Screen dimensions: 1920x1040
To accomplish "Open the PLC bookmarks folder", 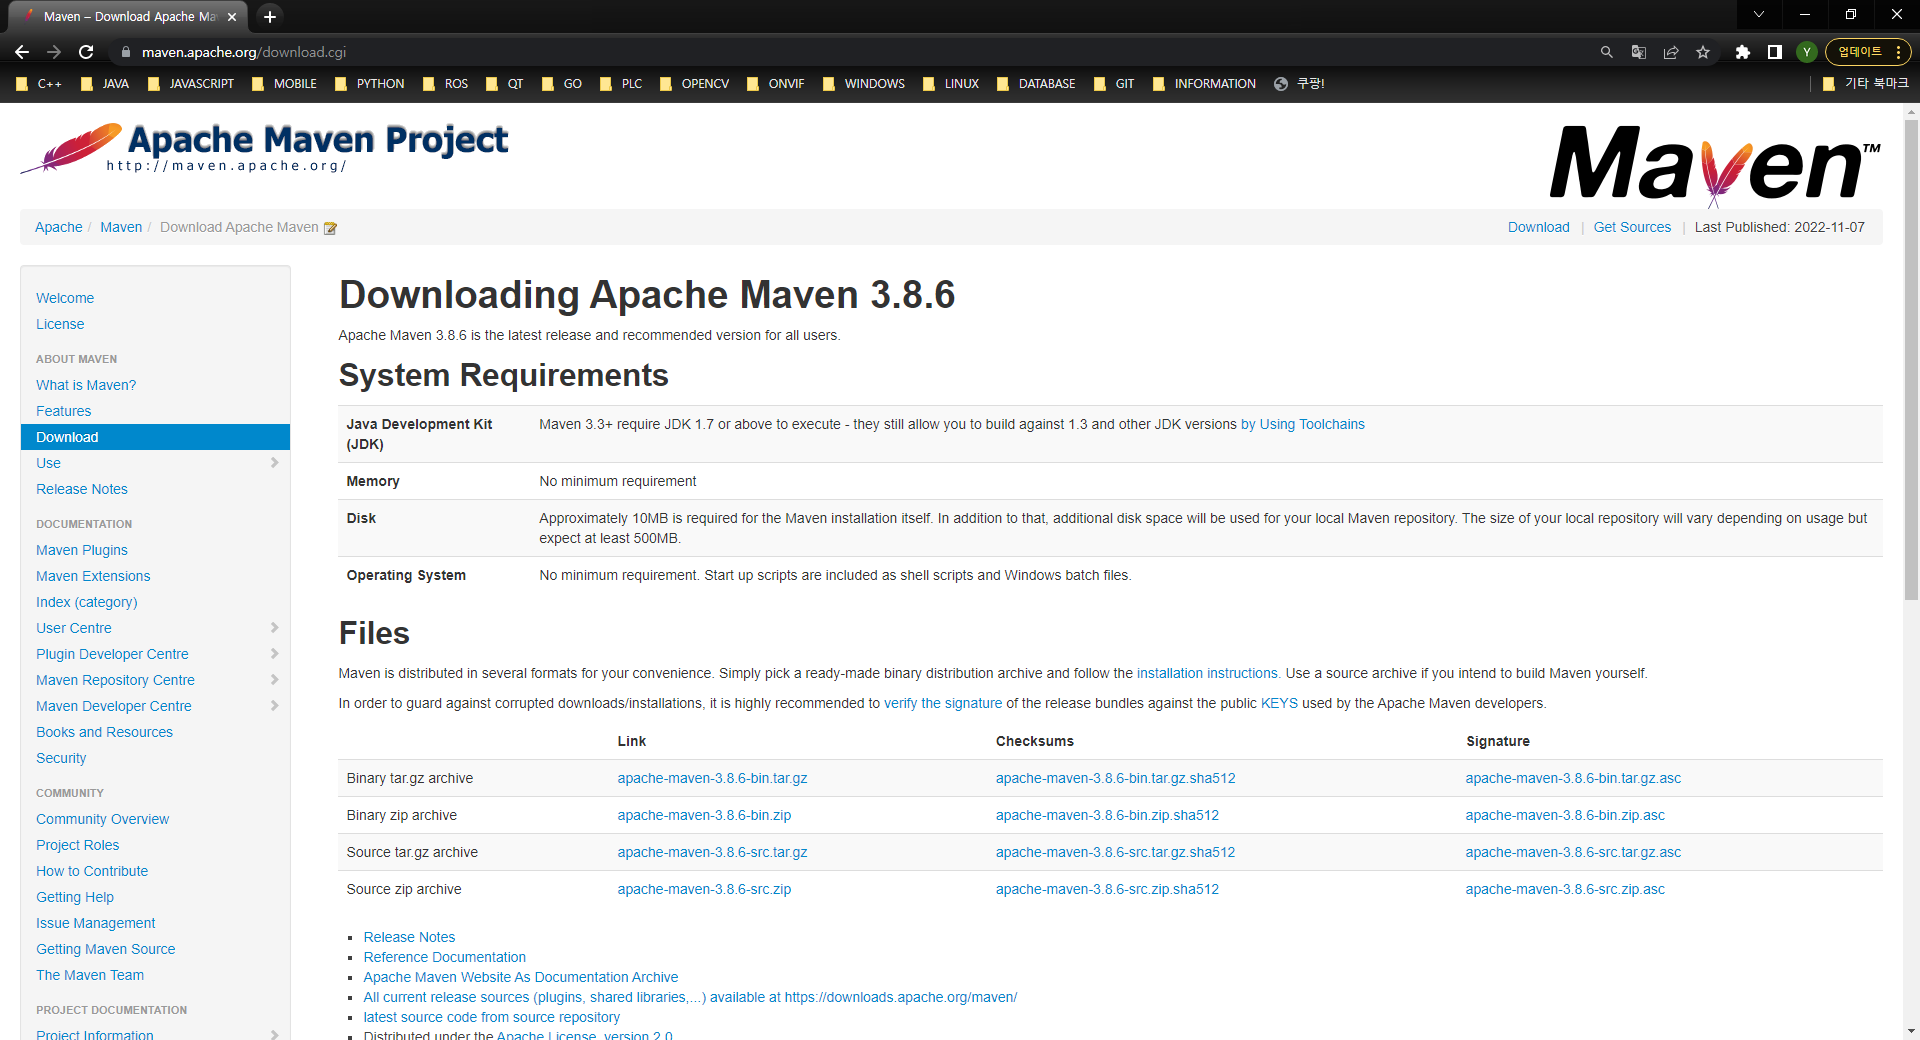I will pyautogui.click(x=621, y=84).
